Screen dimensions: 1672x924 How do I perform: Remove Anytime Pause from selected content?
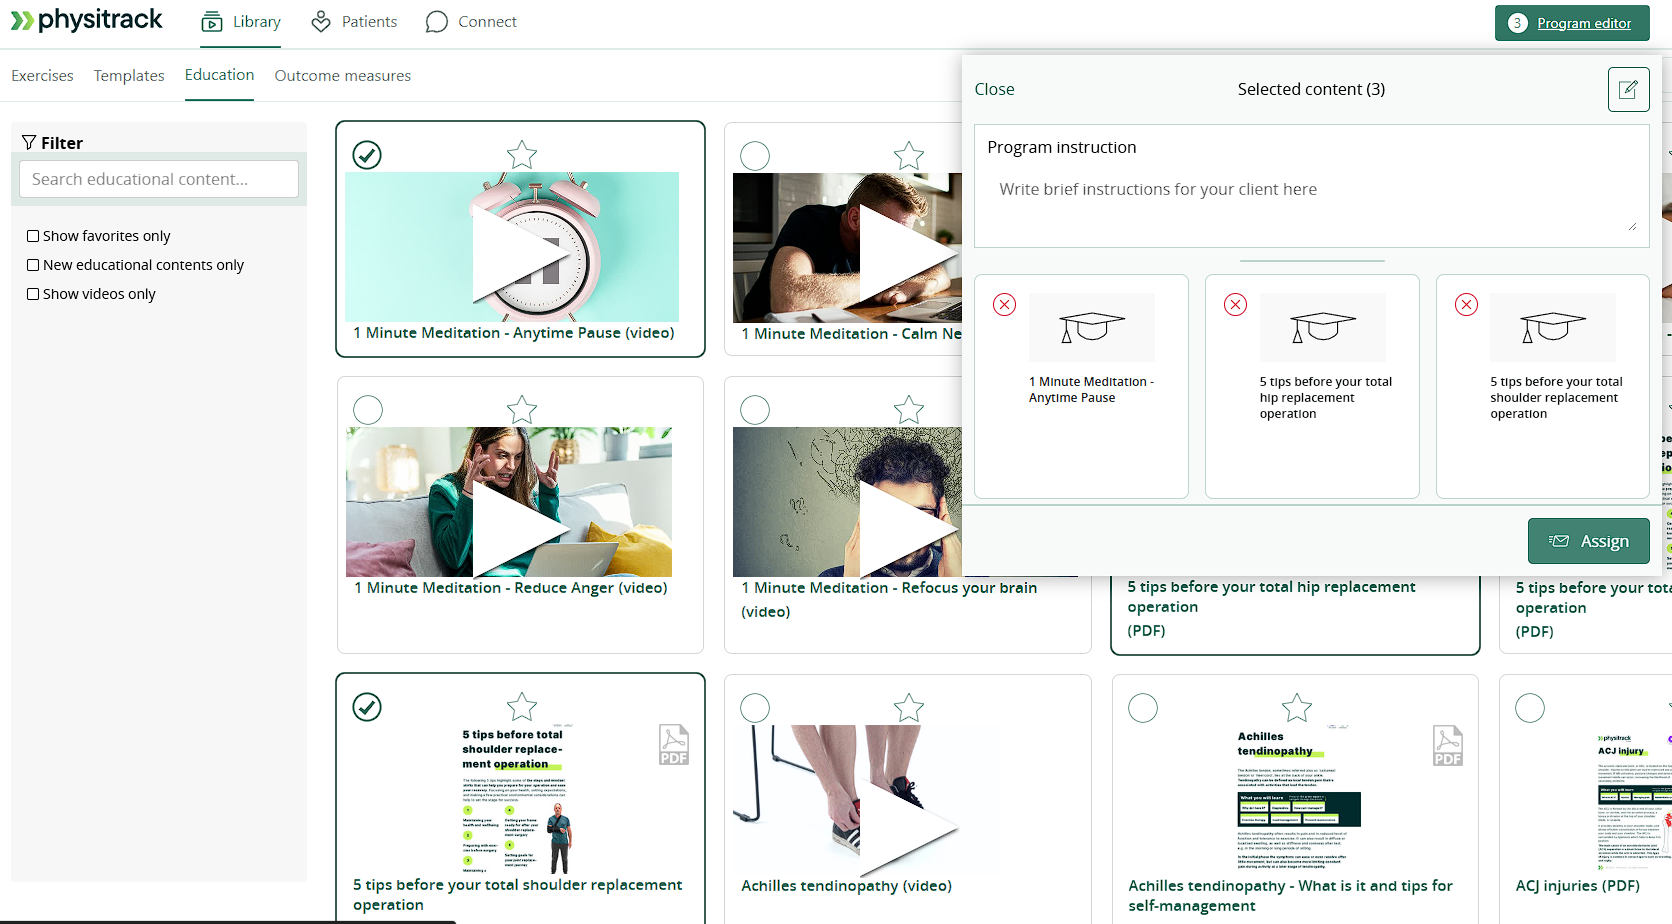coord(1005,305)
